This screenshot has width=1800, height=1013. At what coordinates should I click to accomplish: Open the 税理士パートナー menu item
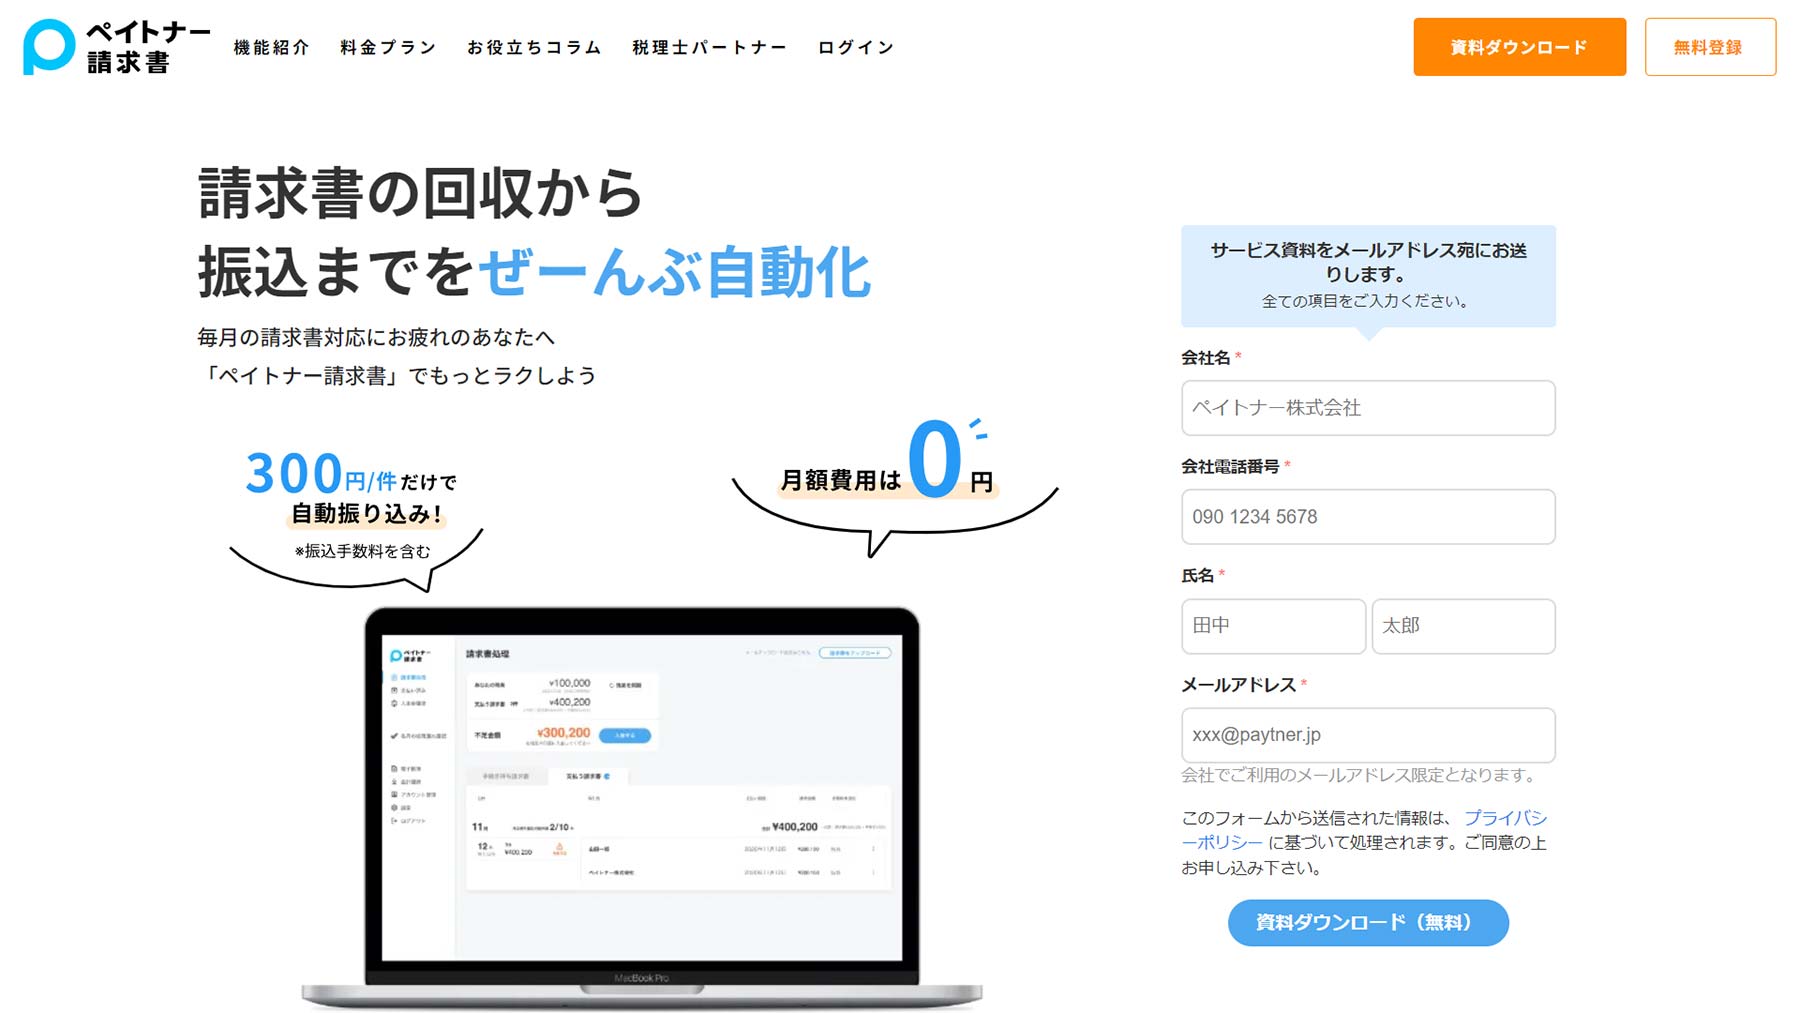(x=709, y=47)
